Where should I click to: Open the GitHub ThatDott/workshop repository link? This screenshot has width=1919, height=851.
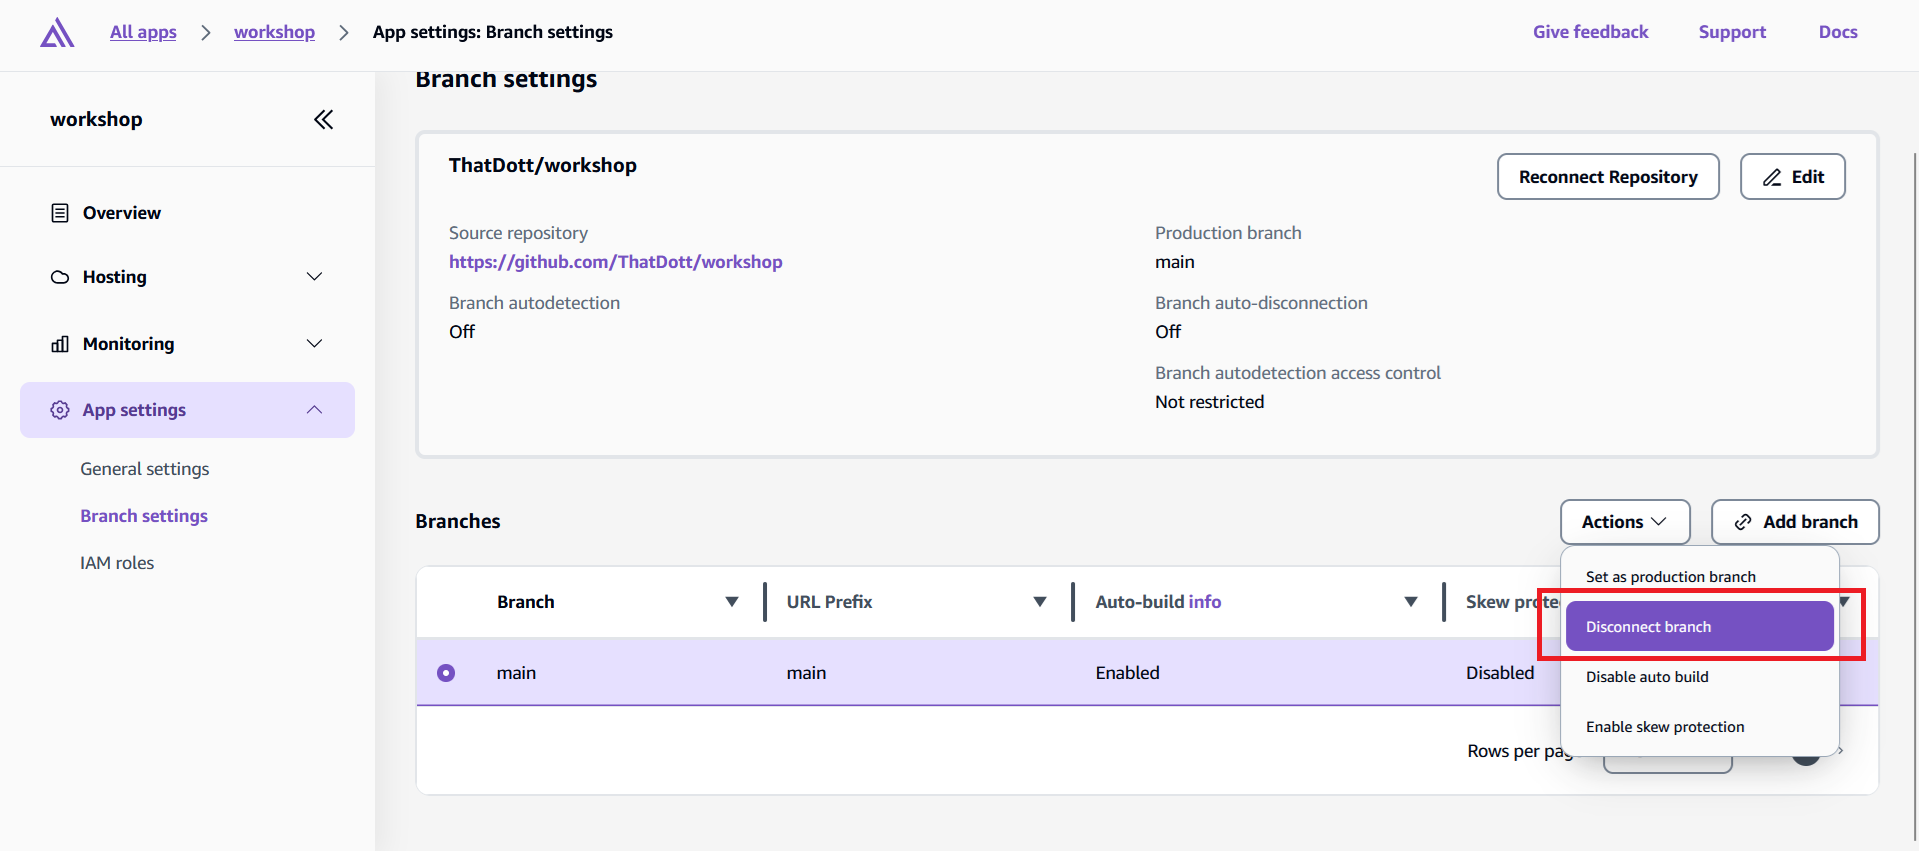(615, 262)
